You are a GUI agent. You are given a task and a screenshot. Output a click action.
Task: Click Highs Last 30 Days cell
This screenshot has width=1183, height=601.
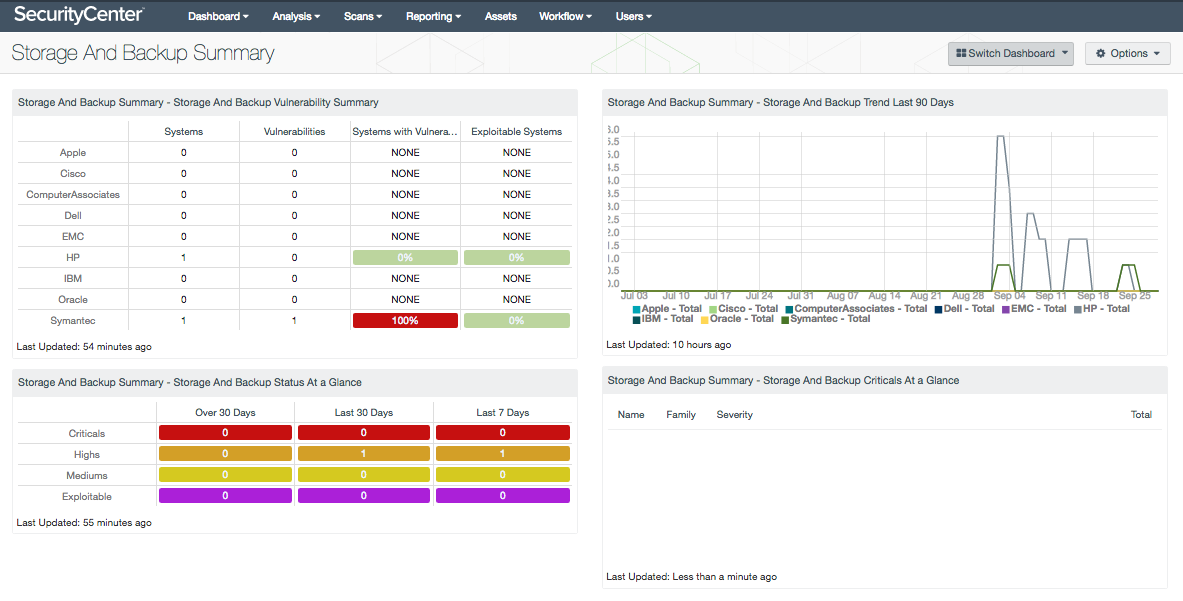[364, 454]
